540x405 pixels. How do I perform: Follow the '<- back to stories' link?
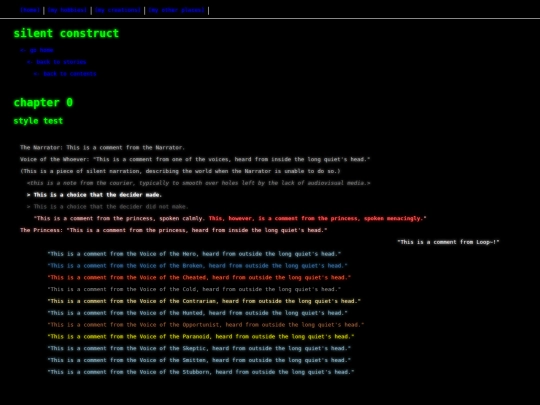56,62
